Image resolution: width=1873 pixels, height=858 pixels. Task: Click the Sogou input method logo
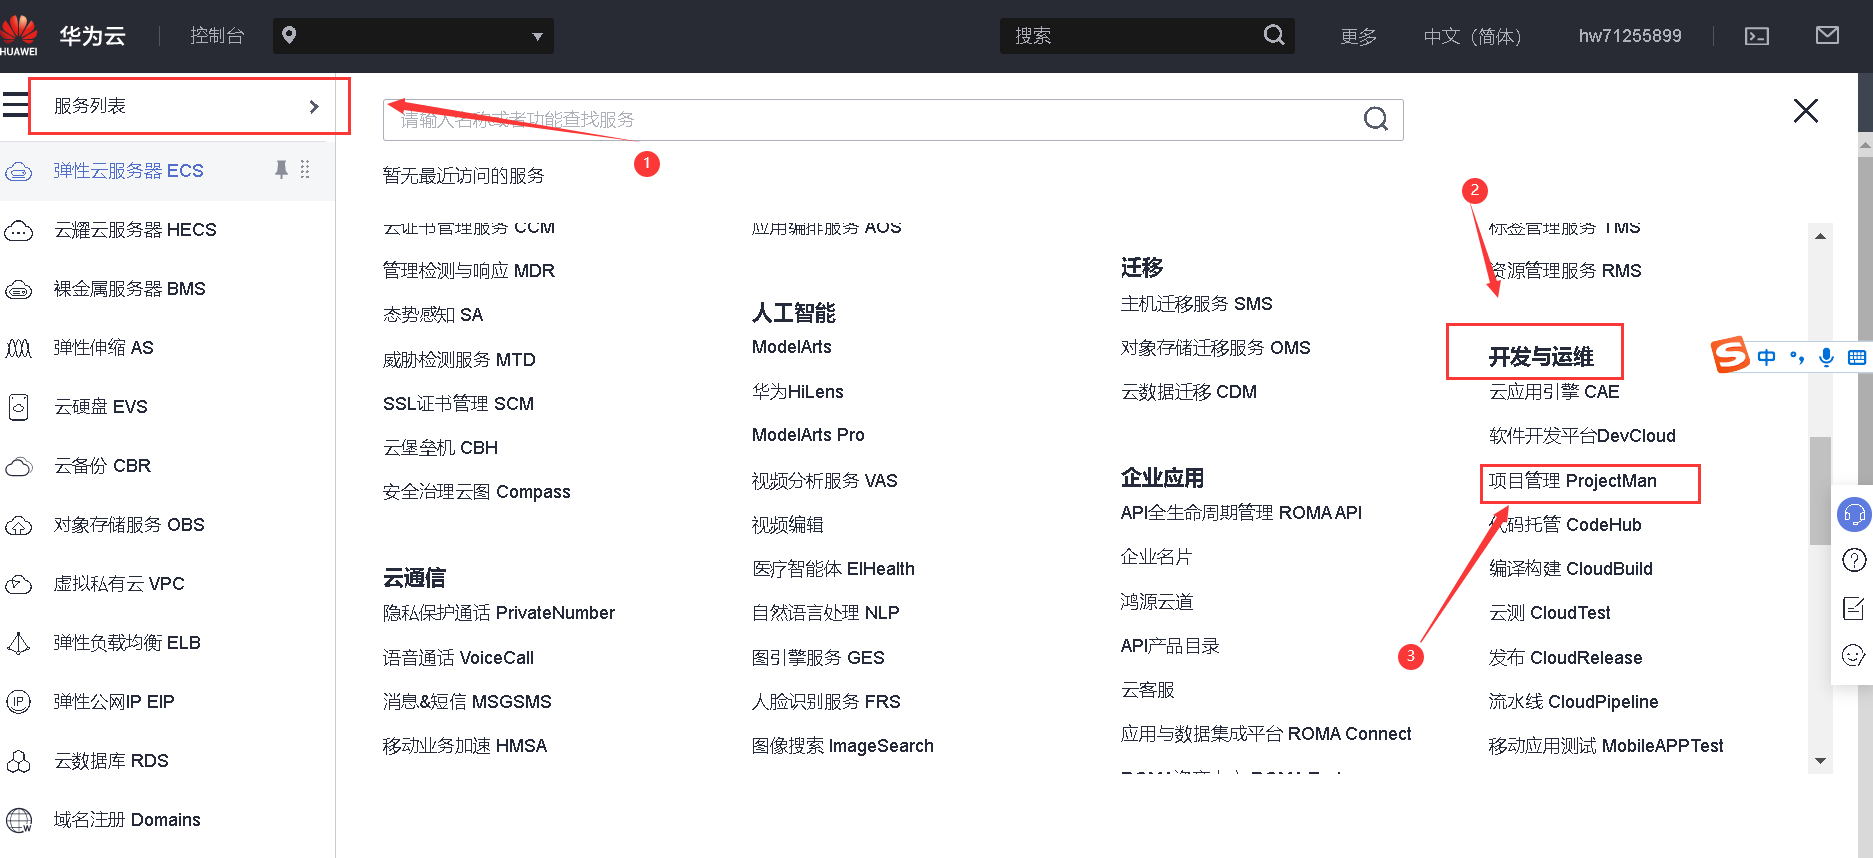(1730, 355)
